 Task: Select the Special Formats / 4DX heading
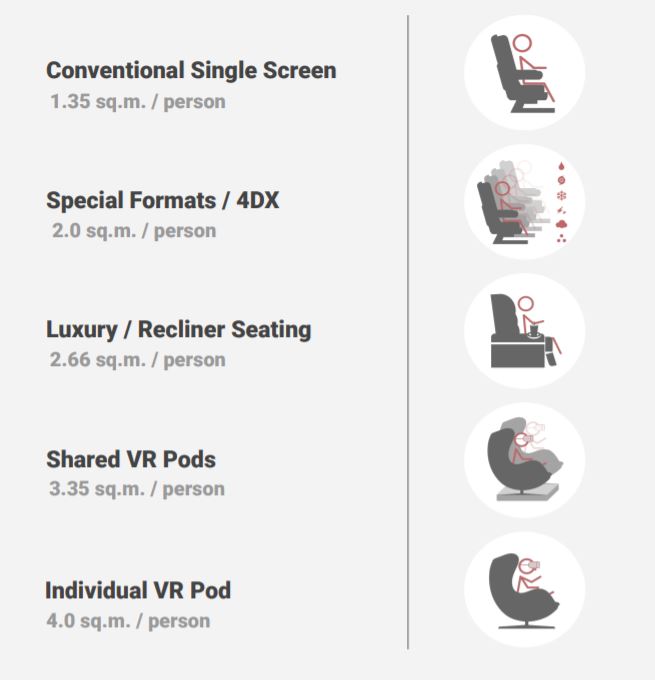click(x=163, y=200)
